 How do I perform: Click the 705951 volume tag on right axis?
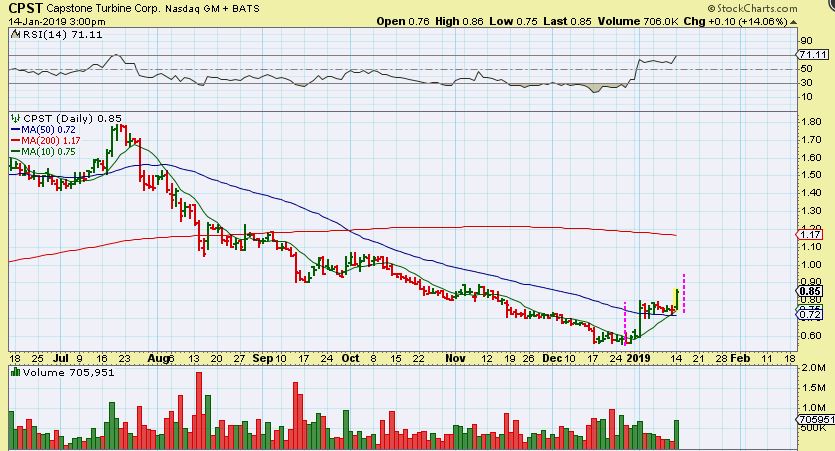(815, 420)
